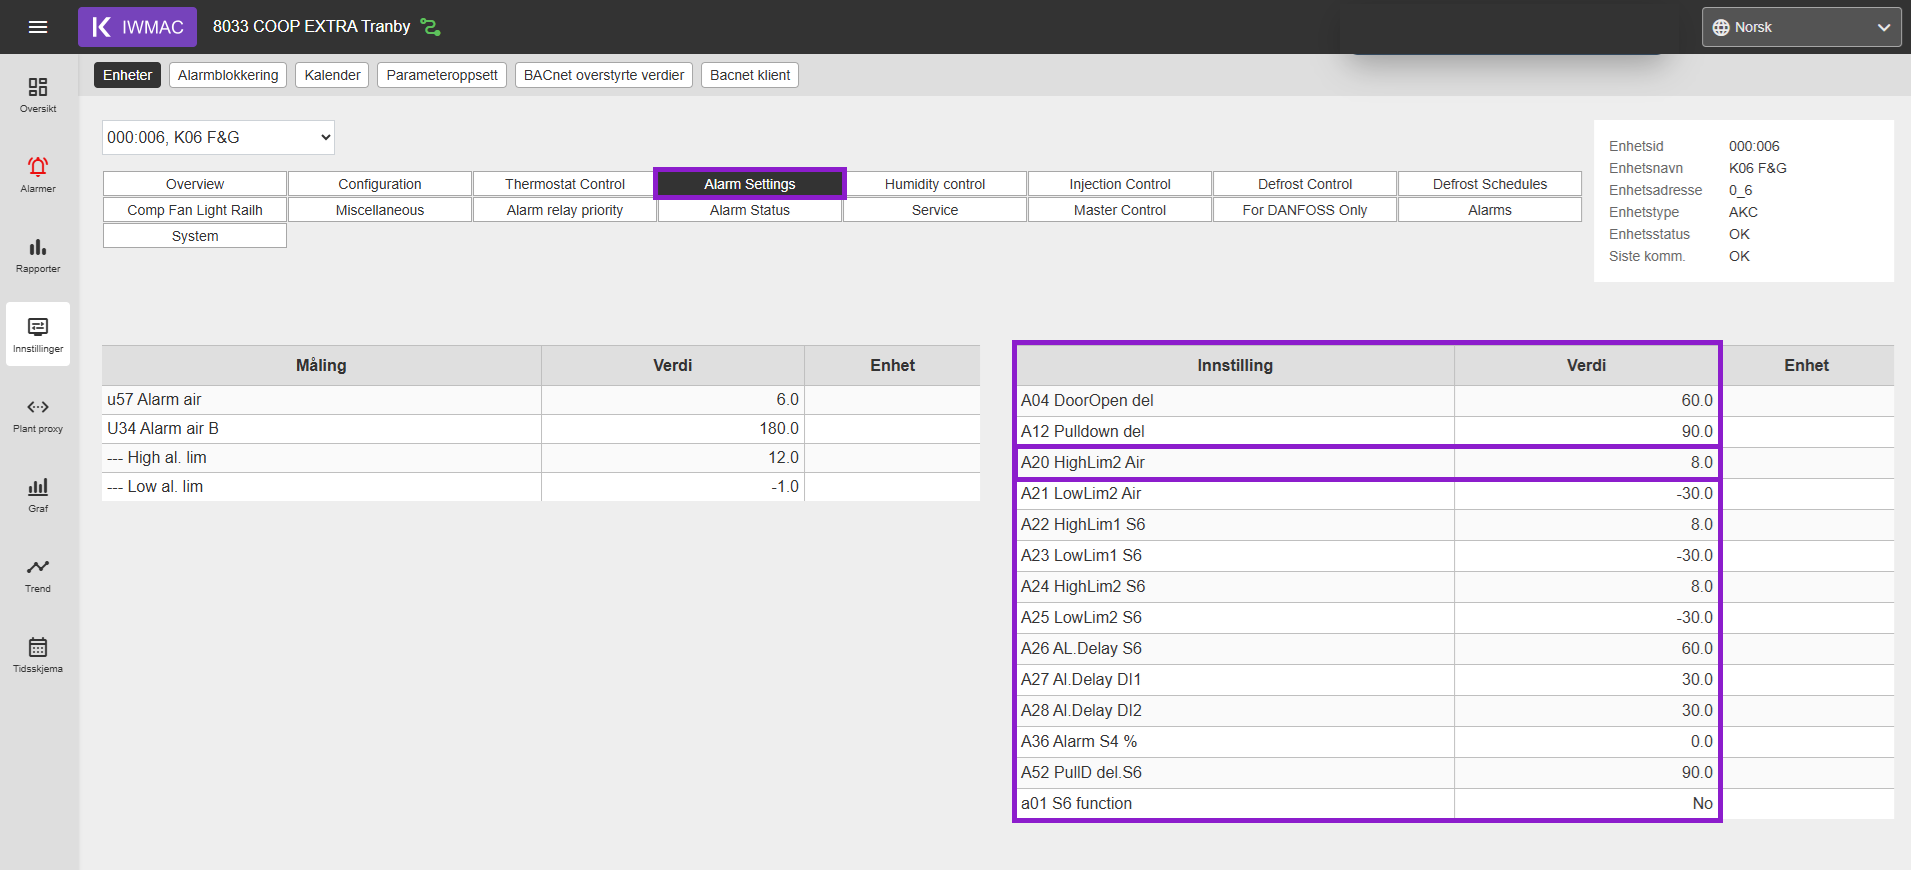Click the green connection status icon
The image size is (1911, 870).
[430, 27]
